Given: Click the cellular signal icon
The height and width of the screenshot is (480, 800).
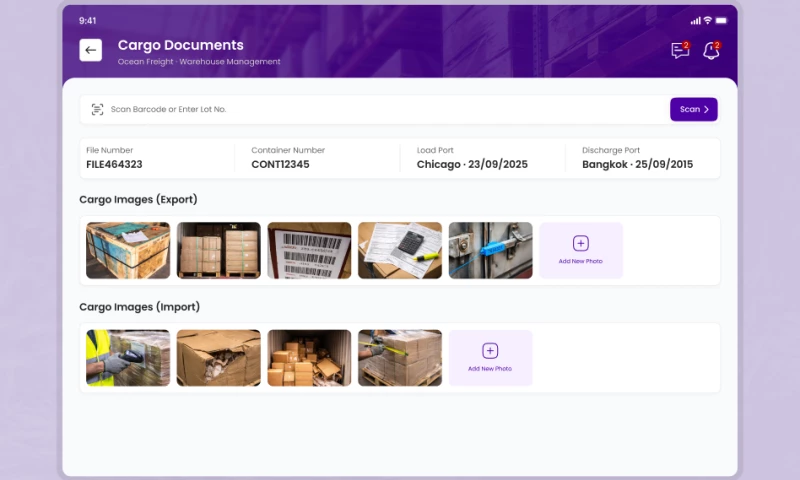Looking at the screenshot, I should click(695, 20).
